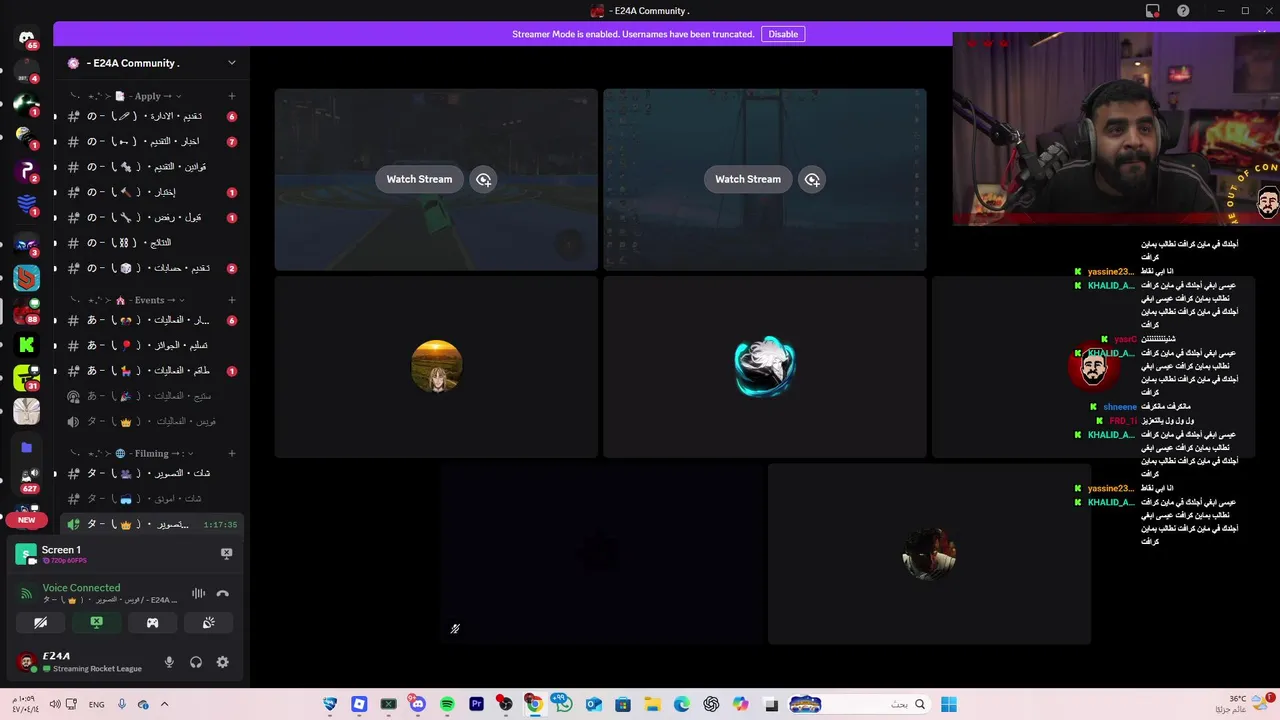1280x720 pixels.
Task: Open channel شات • التصوير
Action: click(x=152, y=473)
